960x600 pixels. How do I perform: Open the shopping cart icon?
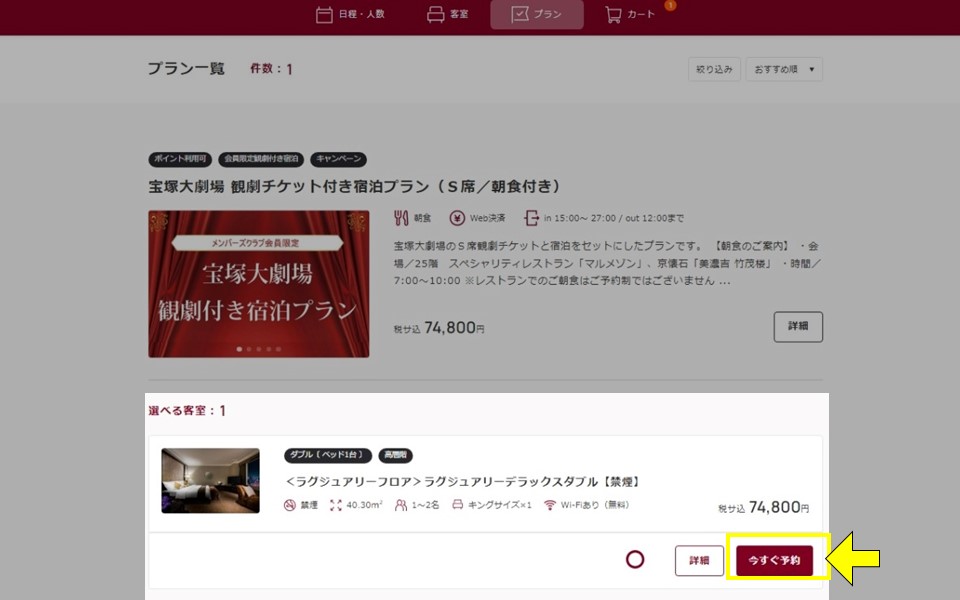click(x=613, y=14)
